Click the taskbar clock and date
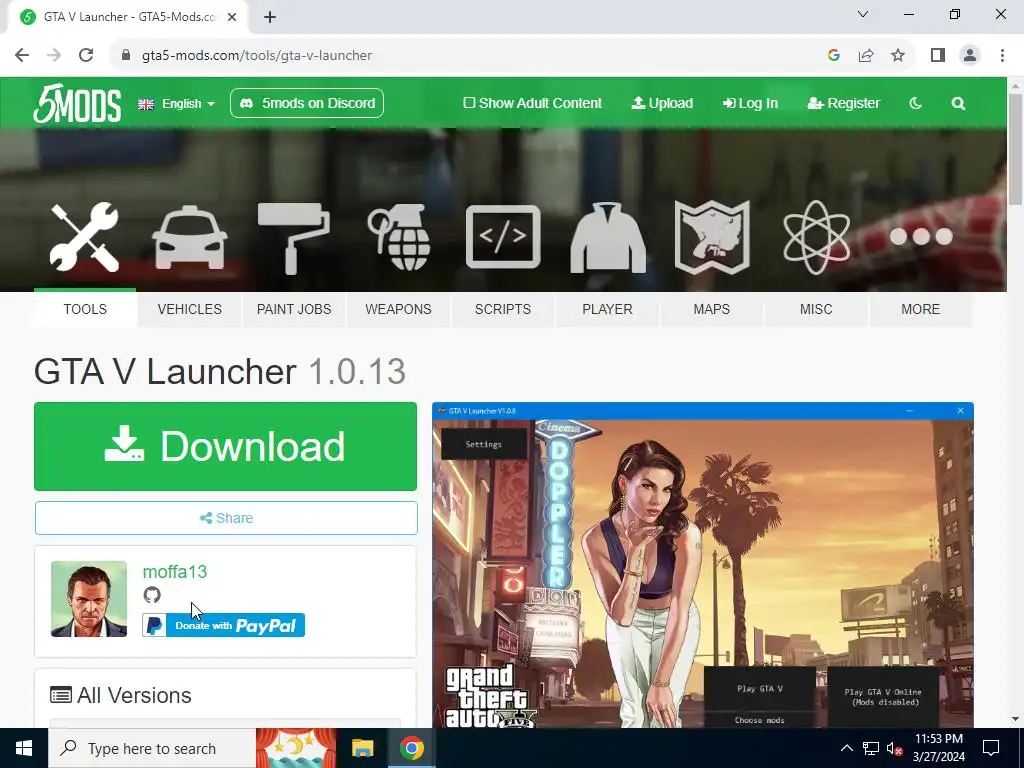Image resolution: width=1024 pixels, height=768 pixels. coord(939,748)
